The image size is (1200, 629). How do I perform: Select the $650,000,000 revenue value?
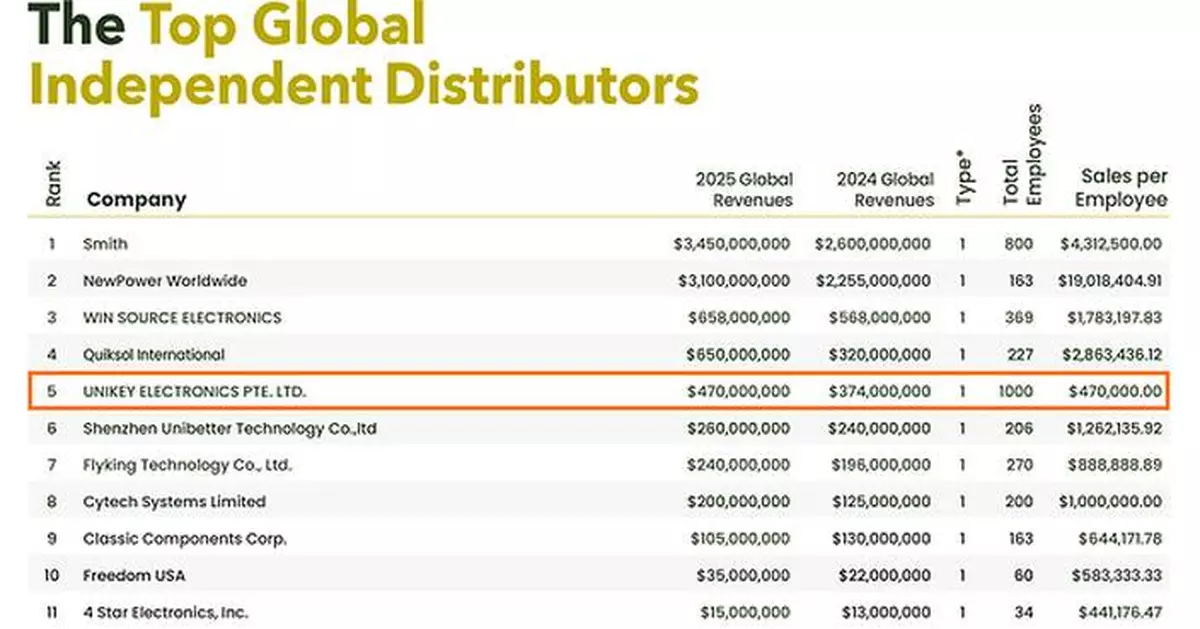click(740, 354)
